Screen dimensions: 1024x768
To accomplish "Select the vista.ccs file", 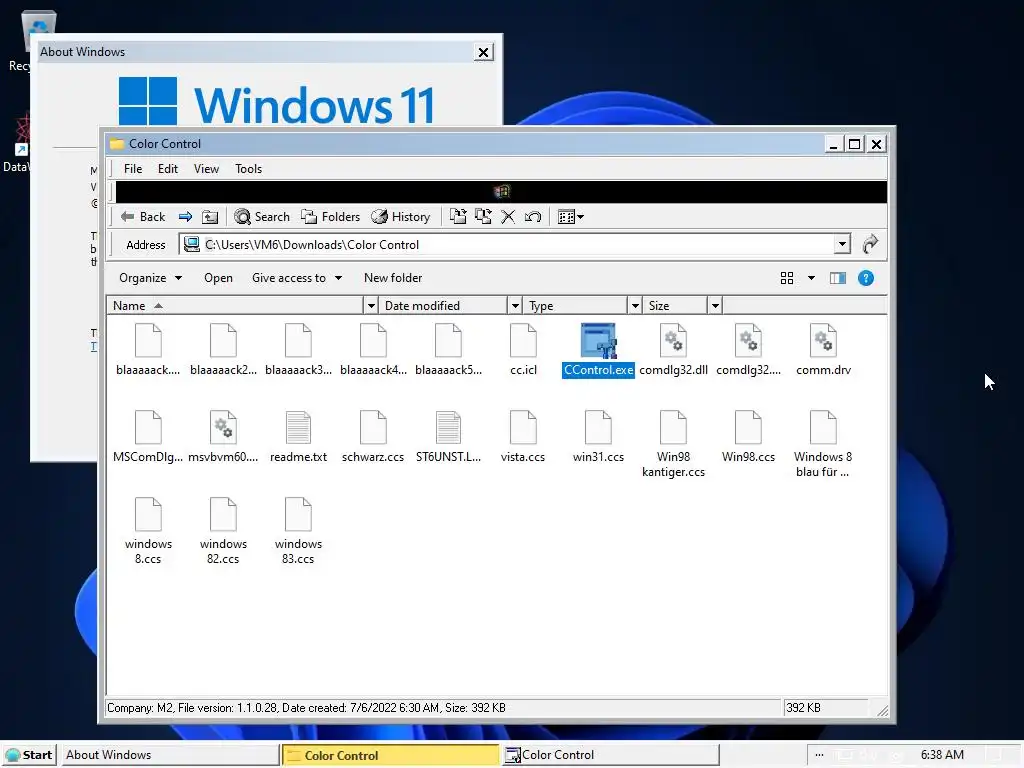I will pyautogui.click(x=523, y=437).
